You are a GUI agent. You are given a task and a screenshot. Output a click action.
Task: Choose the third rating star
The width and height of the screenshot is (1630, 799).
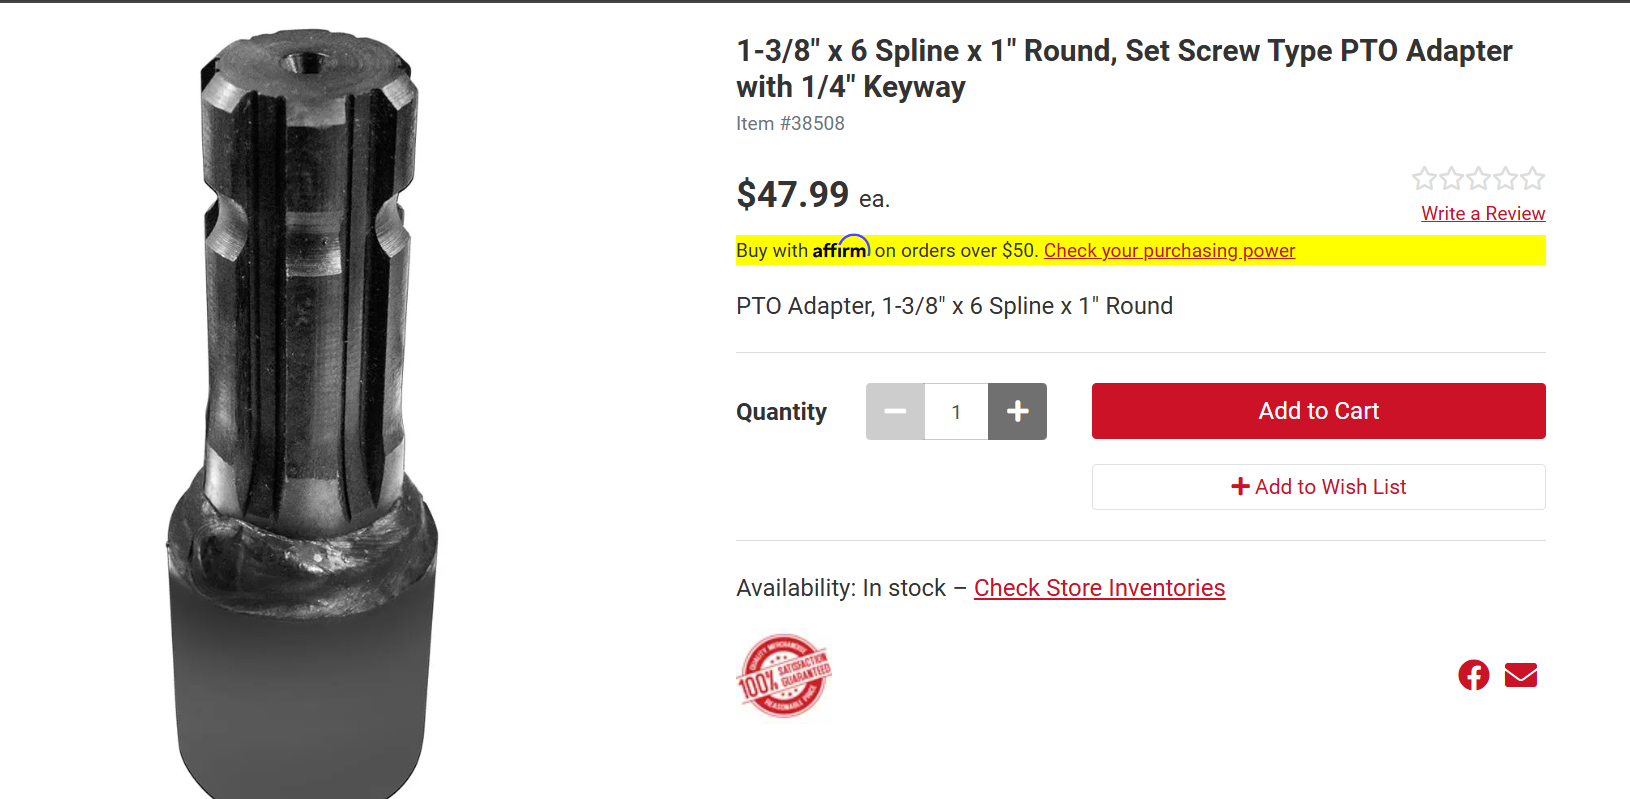tap(1478, 179)
